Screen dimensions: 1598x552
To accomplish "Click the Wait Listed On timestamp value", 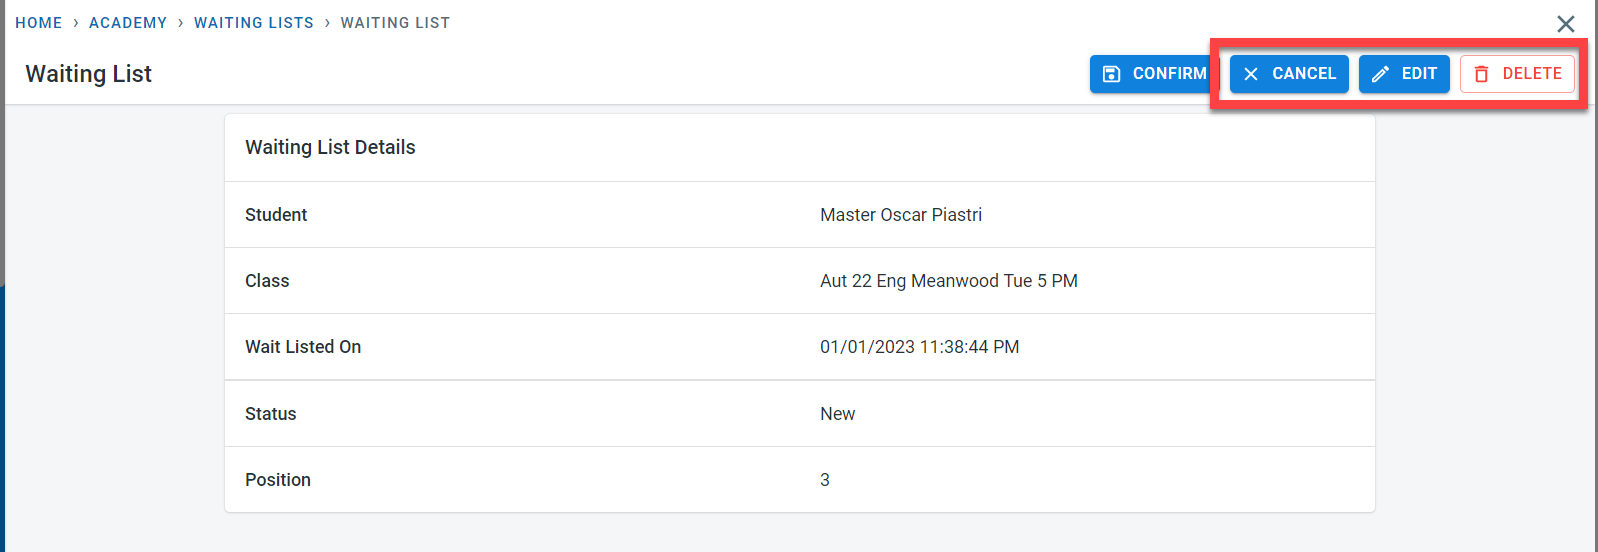I will (x=919, y=347).
